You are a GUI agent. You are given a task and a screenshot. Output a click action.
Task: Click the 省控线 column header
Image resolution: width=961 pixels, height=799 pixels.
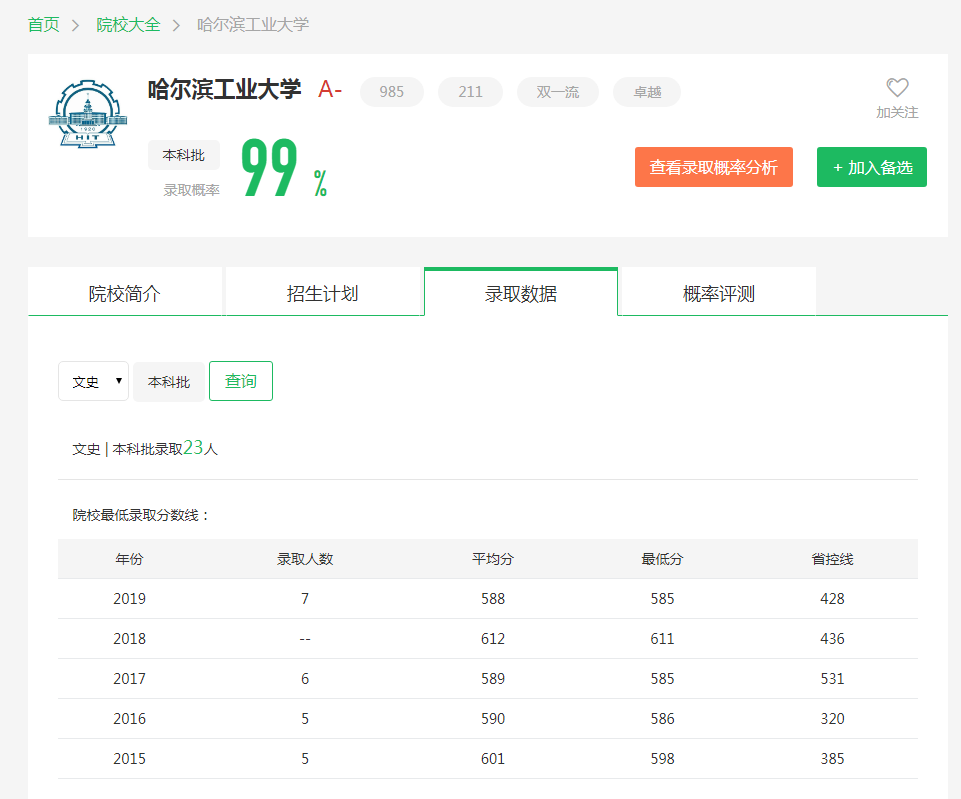(832, 559)
